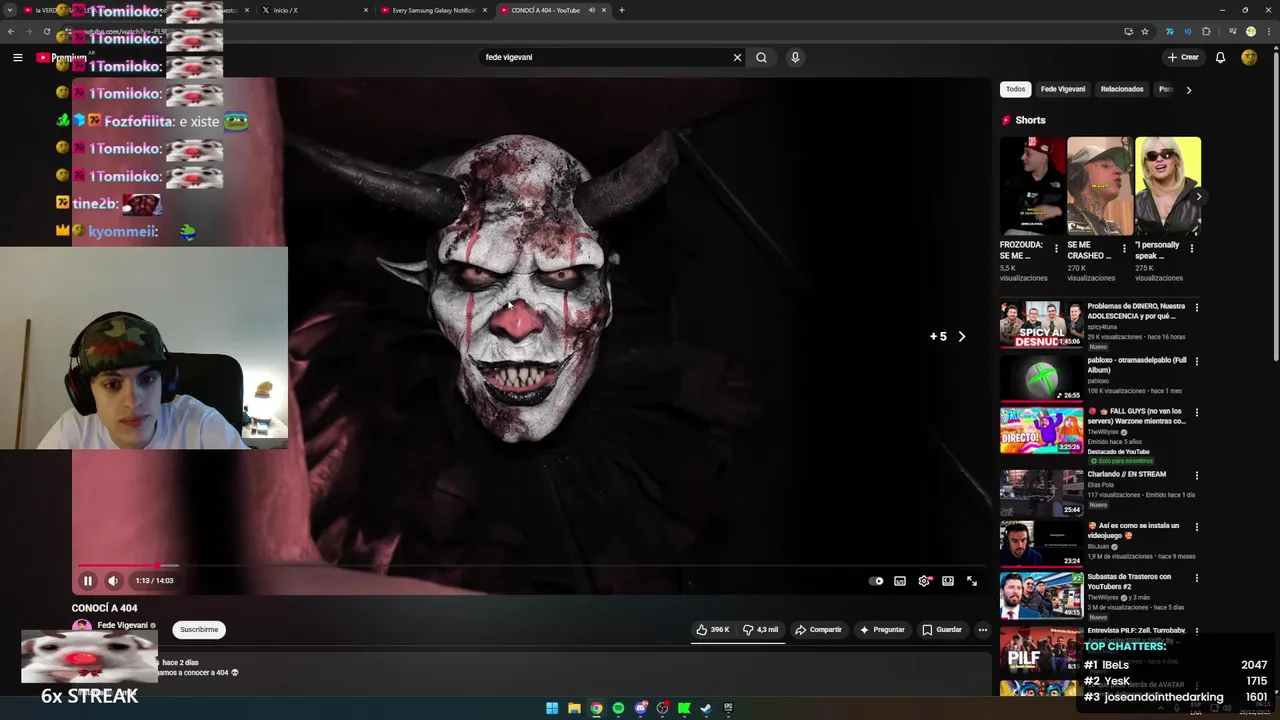This screenshot has height=720, width=1280.
Task: Turn on subtitles with the captions icon
Action: pos(900,581)
